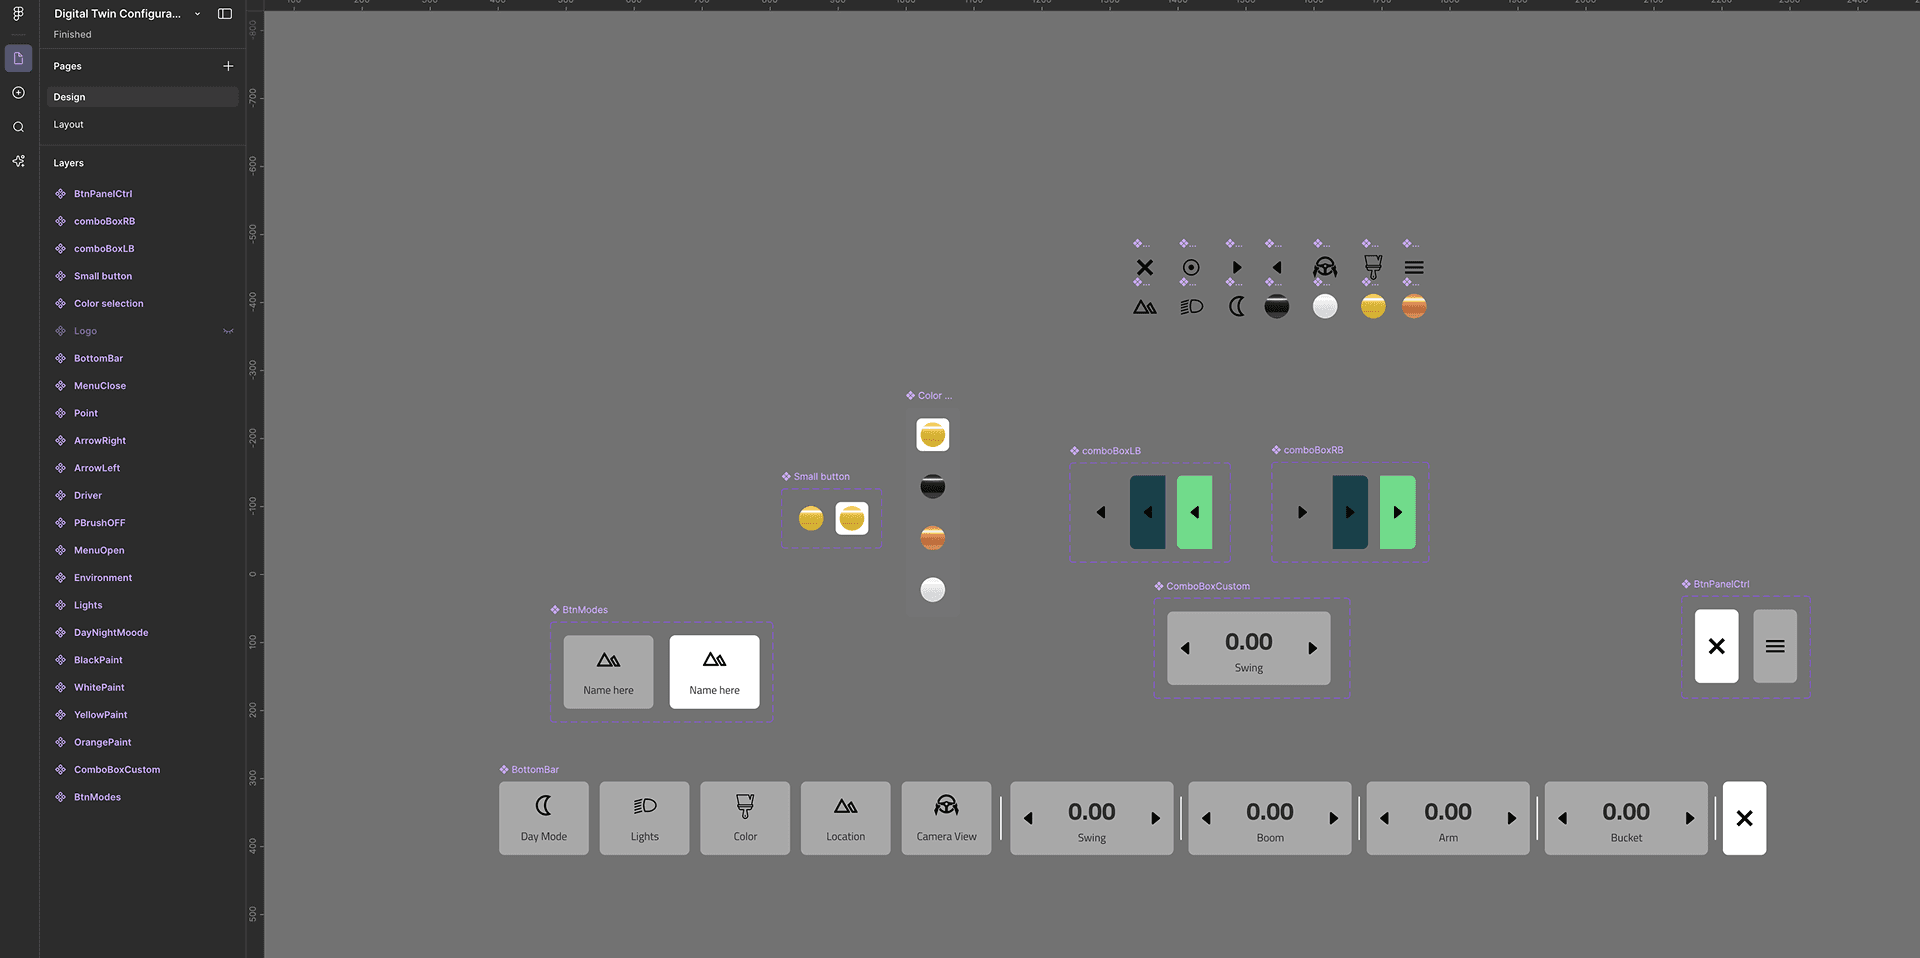Click the steering wheel Driver component on canvas
Viewport: 1920px width, 958px height.
coord(1325,267)
